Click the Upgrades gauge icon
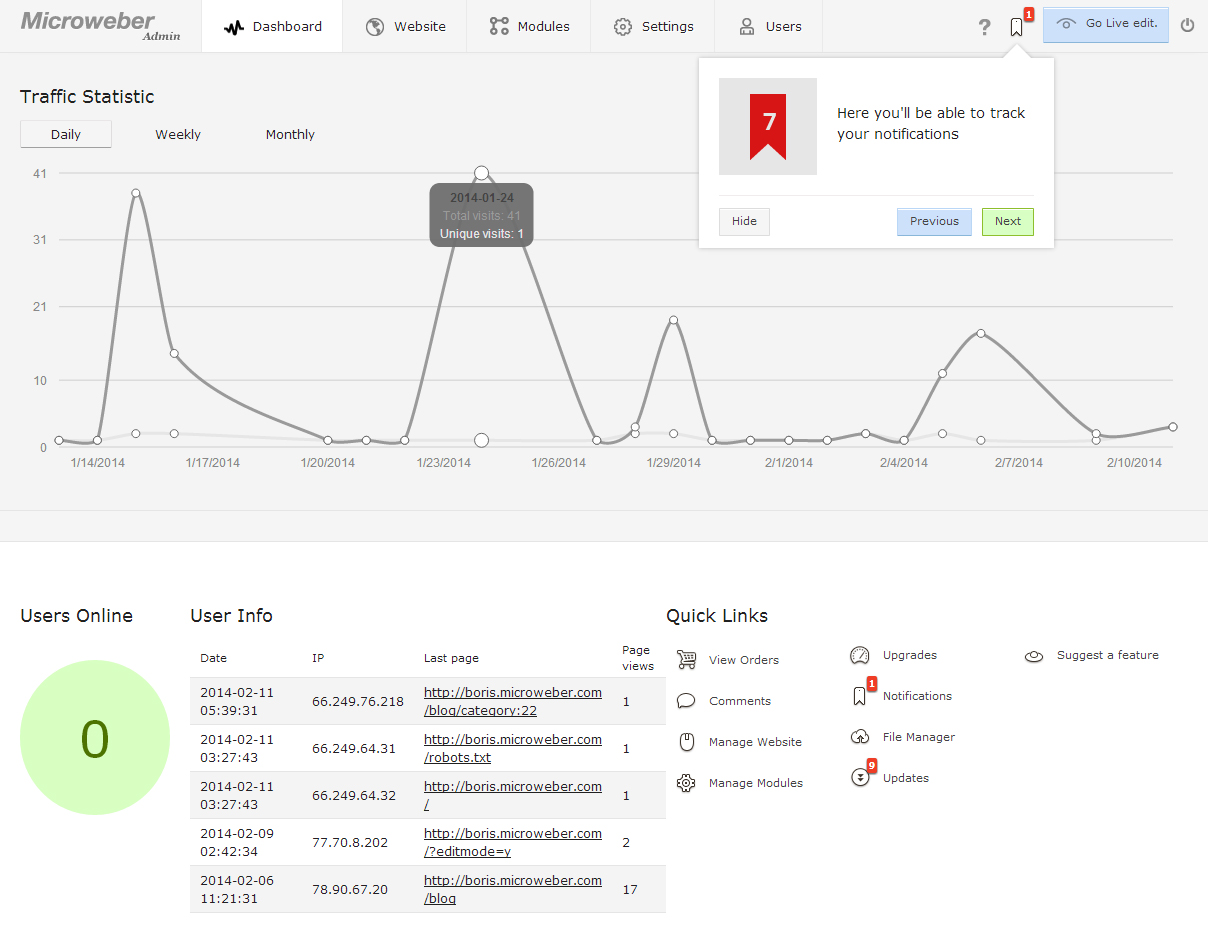Image resolution: width=1208 pixels, height=928 pixels. pyautogui.click(x=860, y=656)
